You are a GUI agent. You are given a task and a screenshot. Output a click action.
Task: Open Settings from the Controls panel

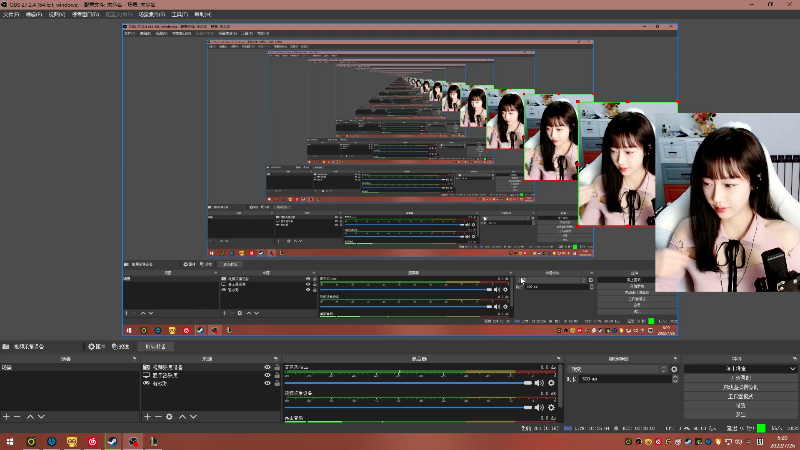click(740, 406)
